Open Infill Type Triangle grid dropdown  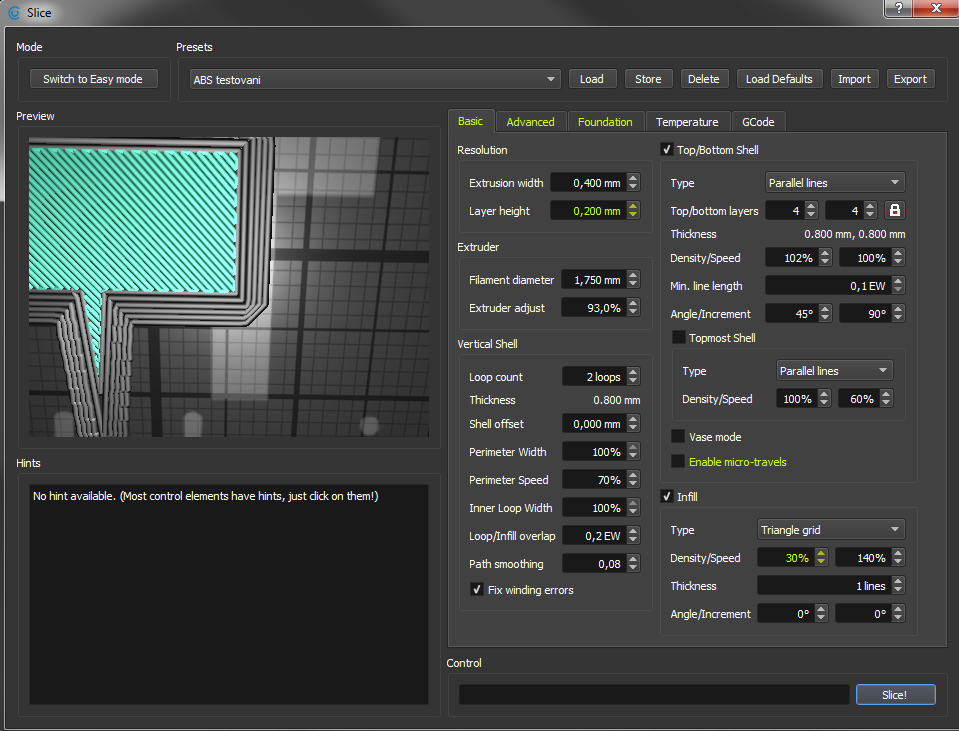(x=831, y=530)
